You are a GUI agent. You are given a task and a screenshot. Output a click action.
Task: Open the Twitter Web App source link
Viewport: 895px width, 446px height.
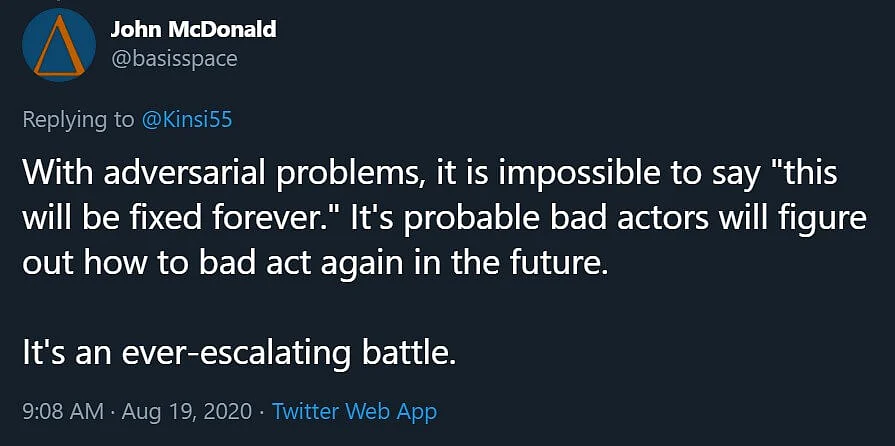point(354,411)
